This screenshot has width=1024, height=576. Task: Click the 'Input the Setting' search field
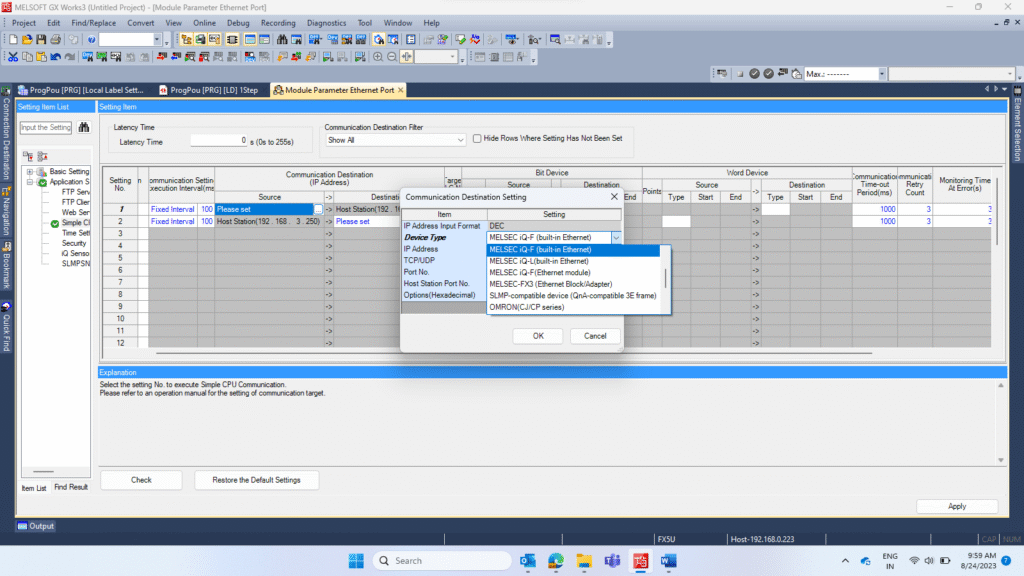coord(46,128)
